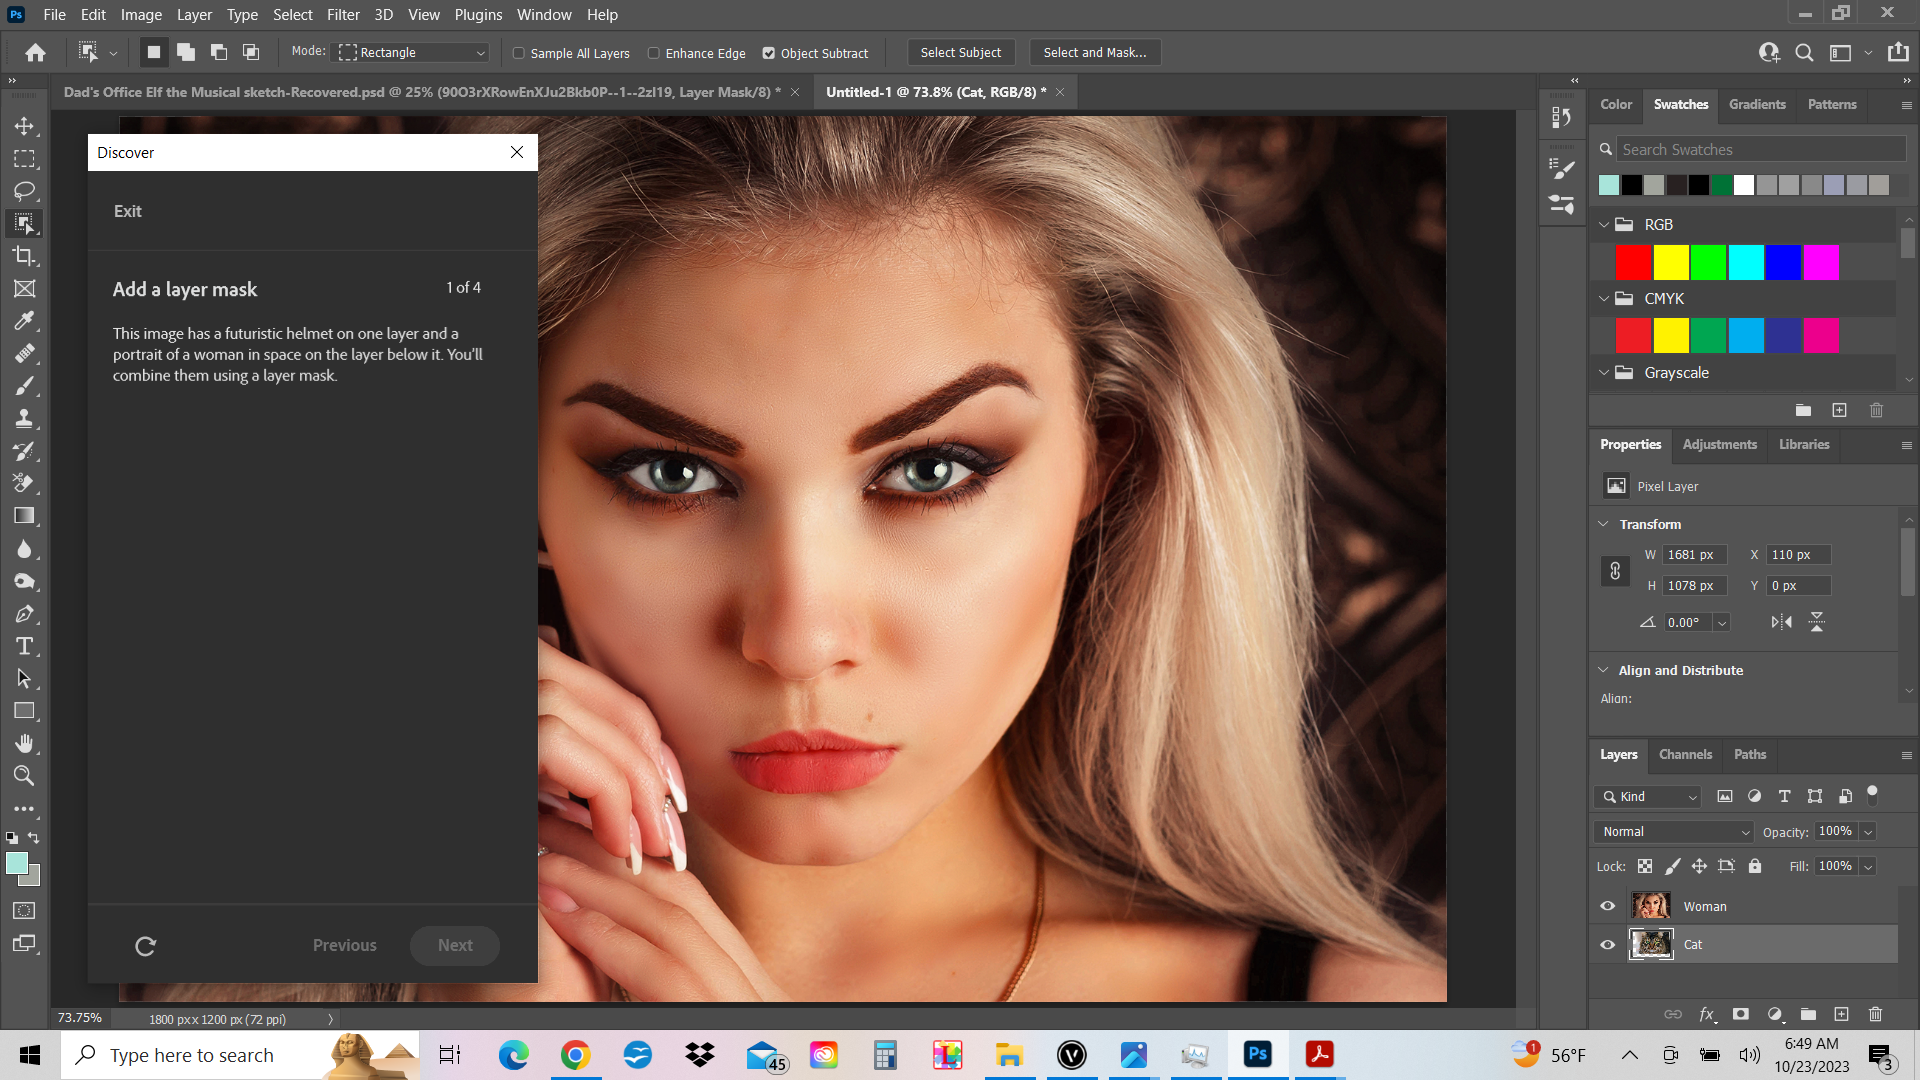Collapse the CMYK swatch group
1920x1080 pixels.
(1606, 298)
